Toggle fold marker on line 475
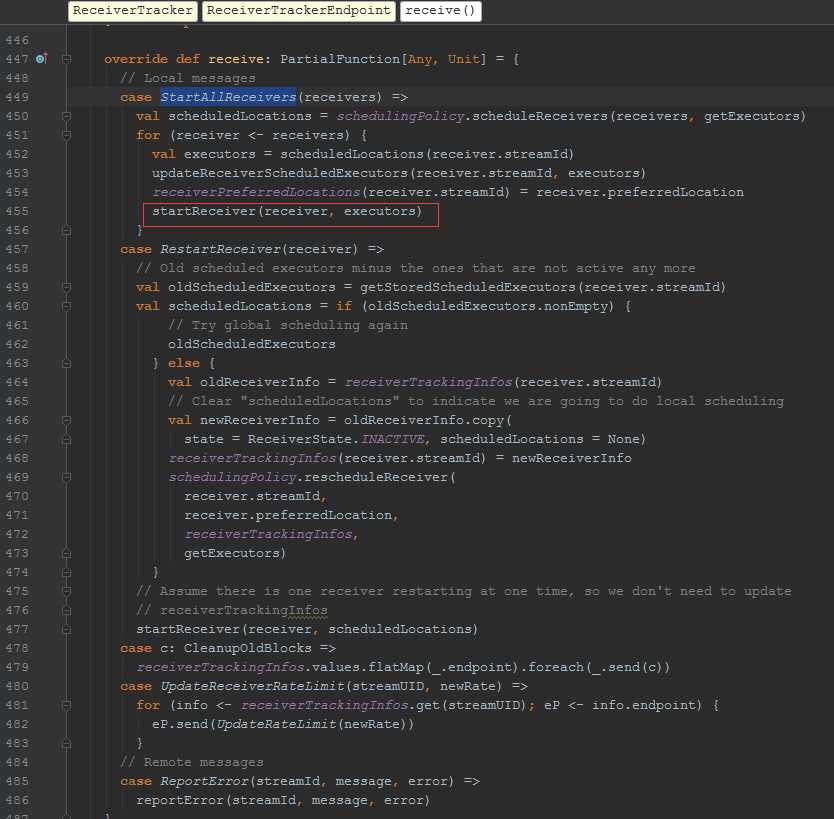Viewport: 834px width, 819px height. (x=66, y=591)
